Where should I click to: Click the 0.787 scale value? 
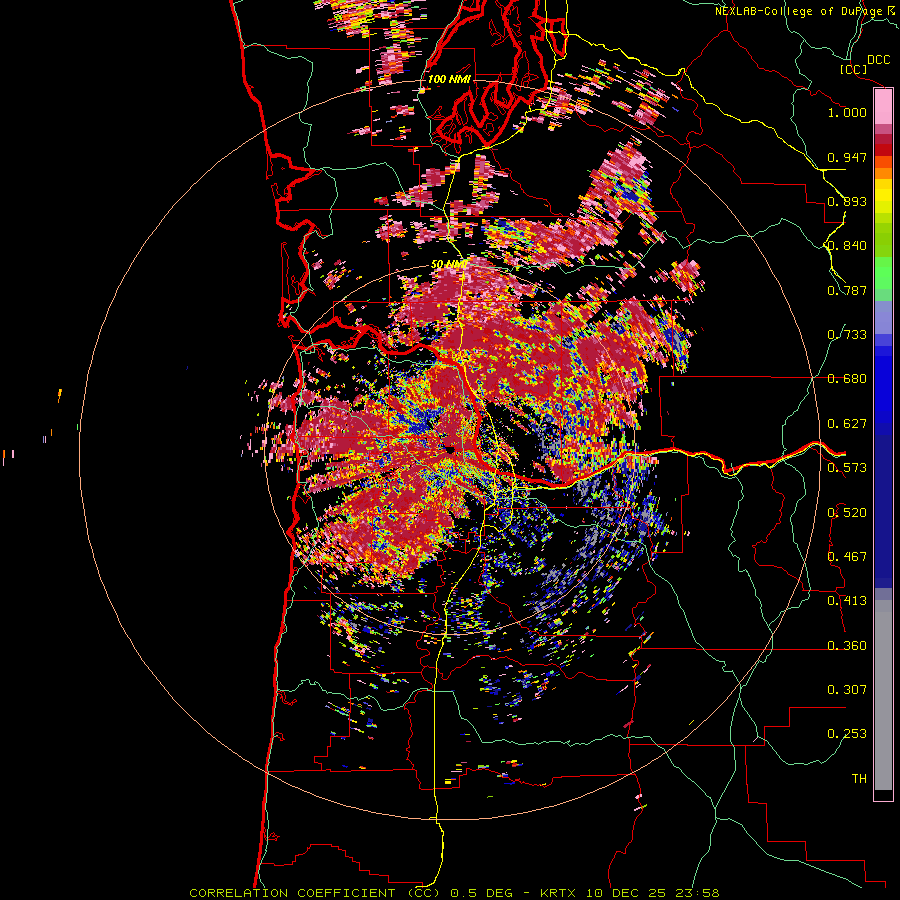pyautogui.click(x=847, y=290)
